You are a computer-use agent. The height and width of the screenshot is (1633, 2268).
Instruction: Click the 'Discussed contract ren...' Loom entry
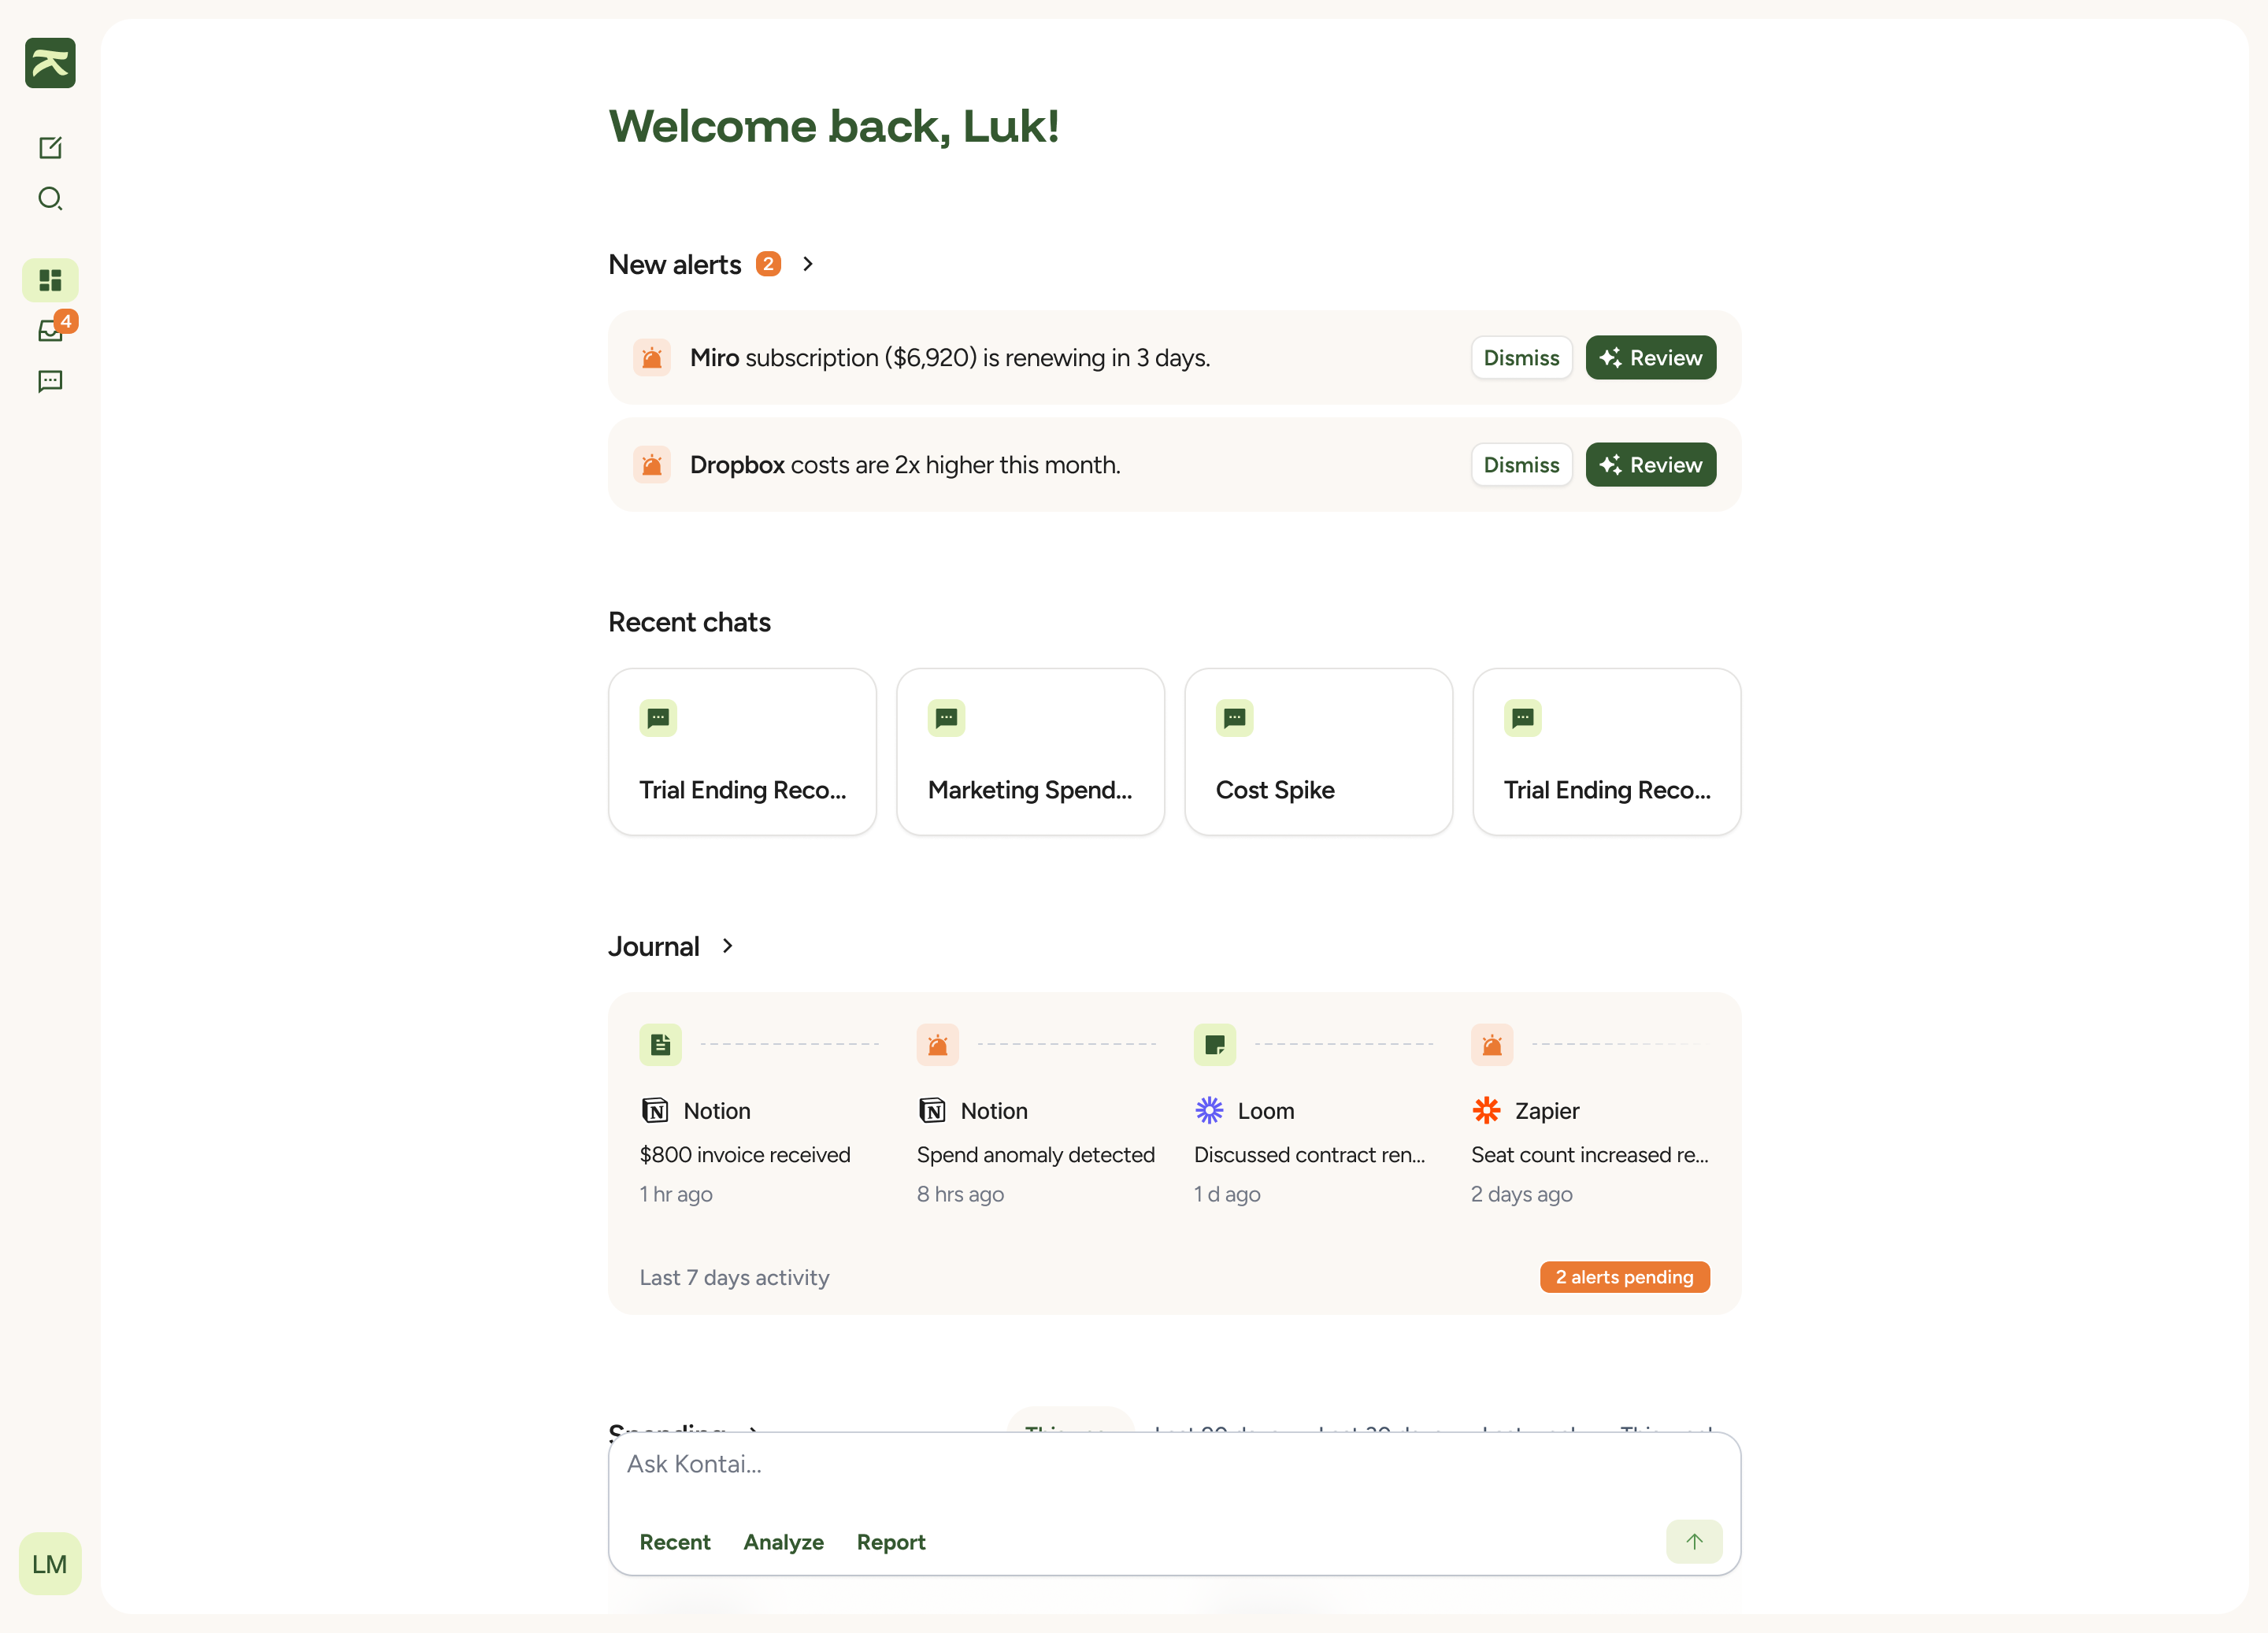pyautogui.click(x=1309, y=1155)
